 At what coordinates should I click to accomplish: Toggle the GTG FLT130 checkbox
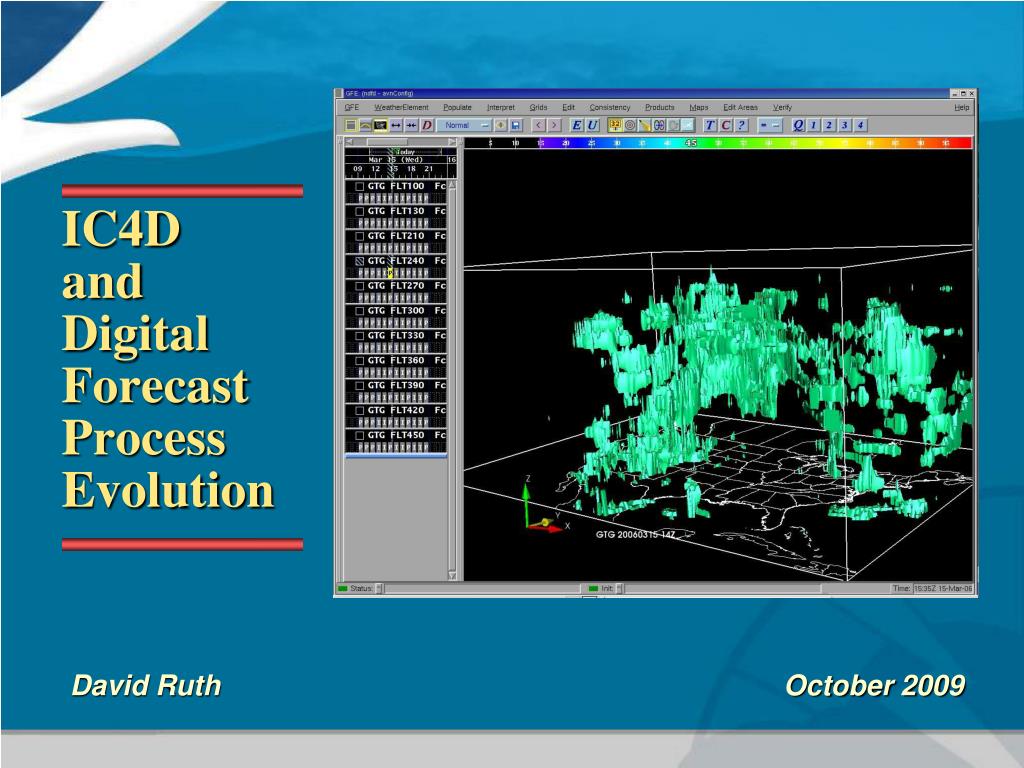pyautogui.click(x=359, y=212)
